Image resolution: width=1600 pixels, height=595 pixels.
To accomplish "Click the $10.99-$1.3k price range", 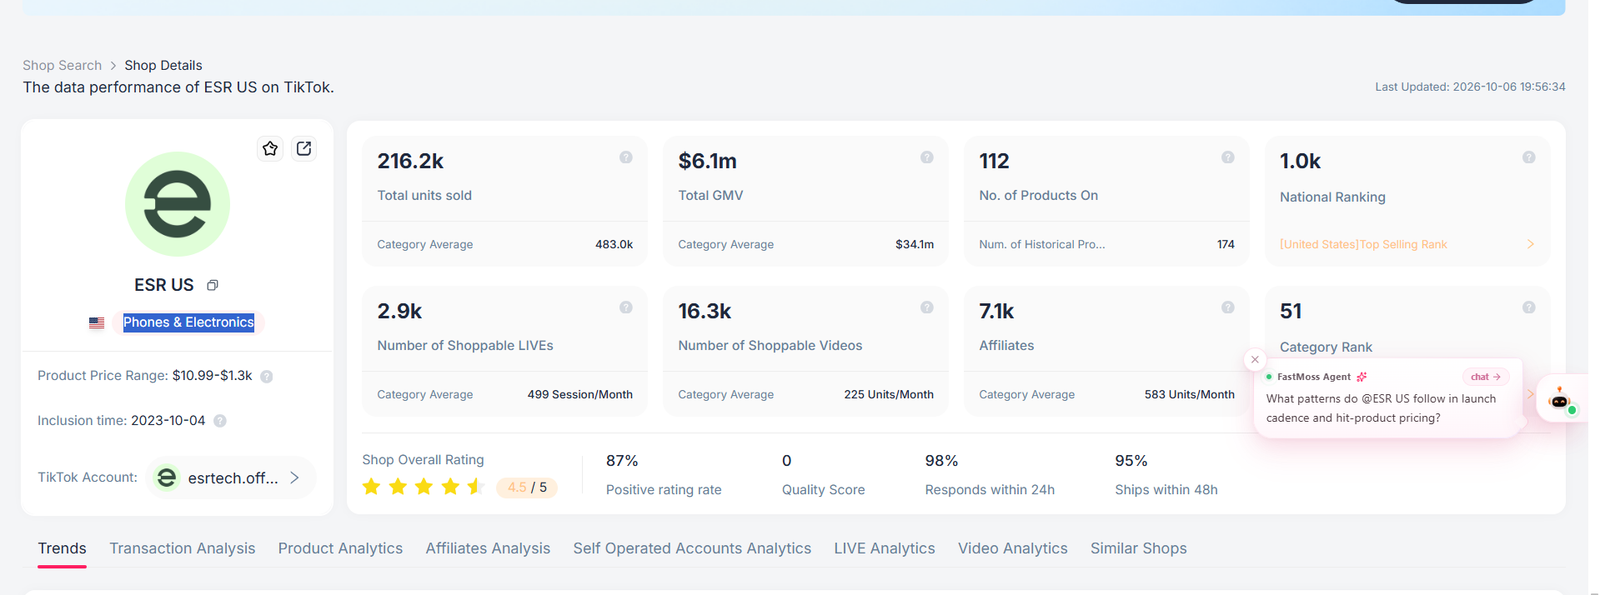I will click(x=212, y=376).
